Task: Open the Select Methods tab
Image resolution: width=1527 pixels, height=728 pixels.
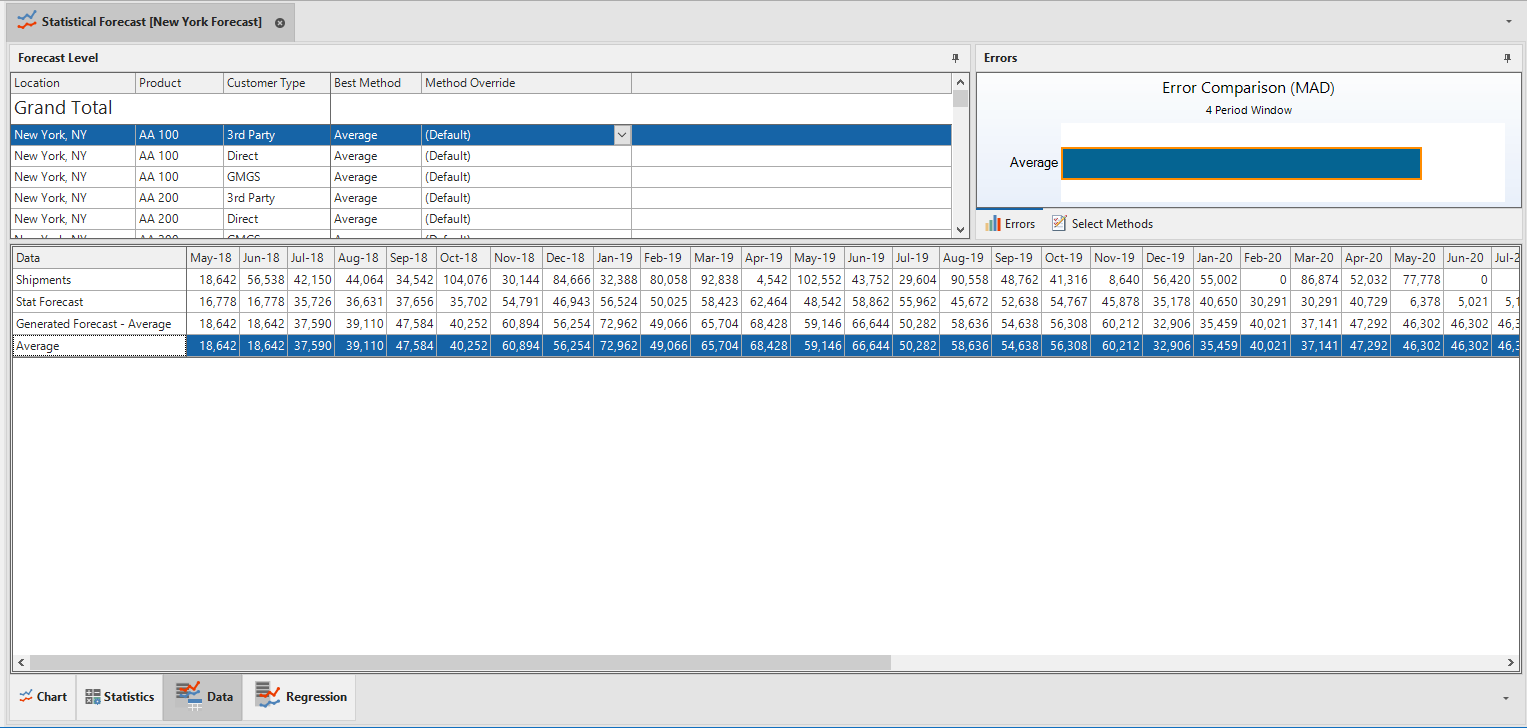Action: coord(1102,223)
